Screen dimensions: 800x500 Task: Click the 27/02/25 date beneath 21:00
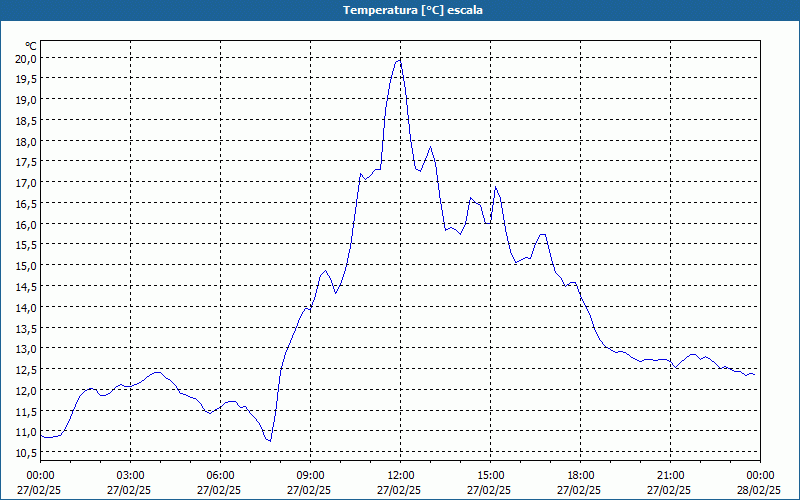669,490
